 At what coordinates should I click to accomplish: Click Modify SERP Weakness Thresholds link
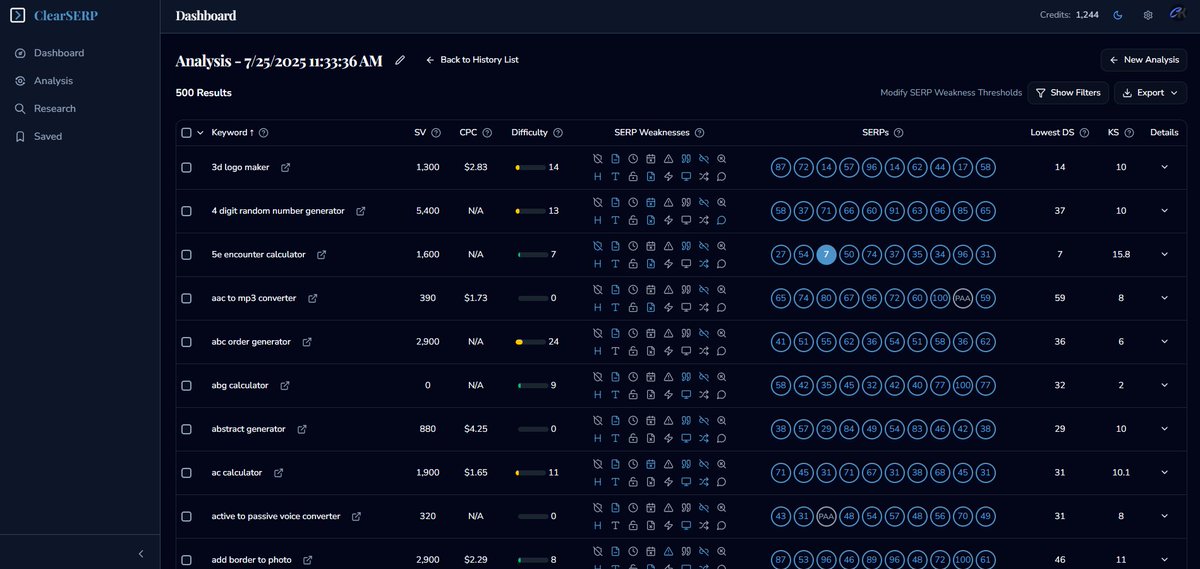[951, 92]
